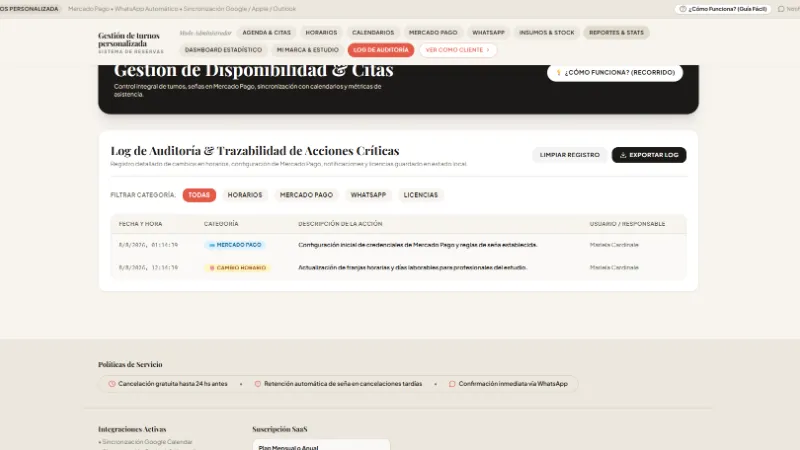Screen dimensions: 800x450
Task: Filter log by Todas category
Action: [199, 195]
